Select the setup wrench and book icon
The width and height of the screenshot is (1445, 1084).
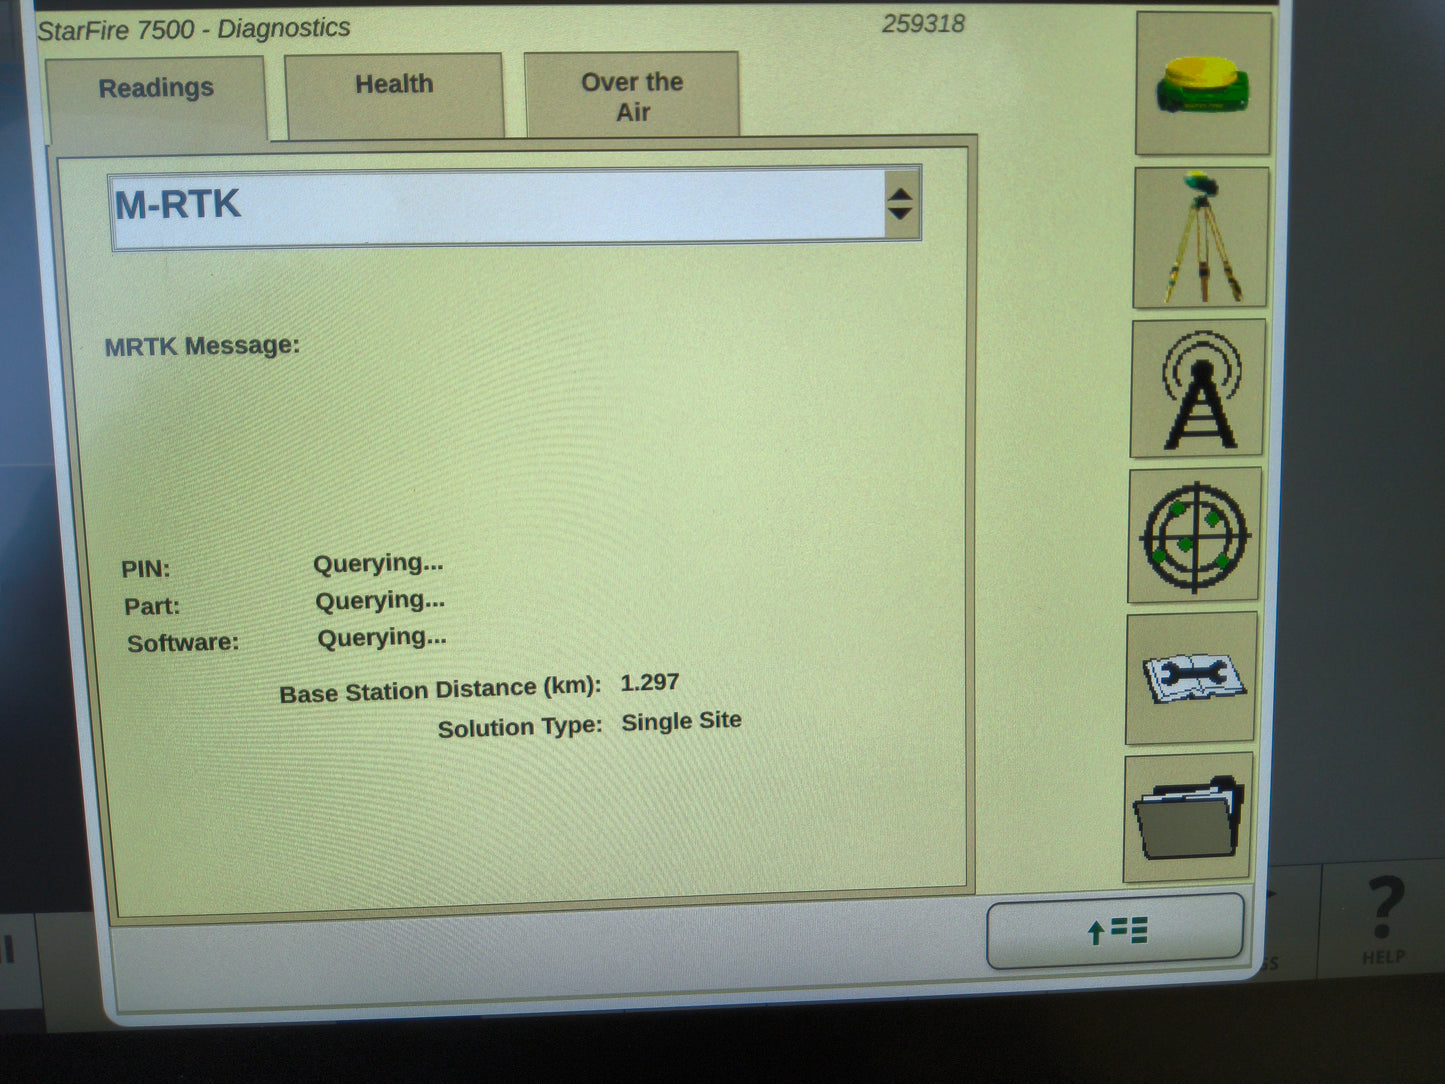pyautogui.click(x=1189, y=678)
